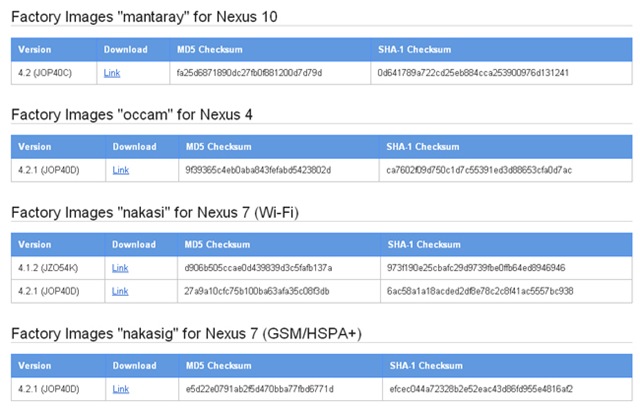The width and height of the screenshot is (640, 414).
Task: Select SHA-1 value starting 973f190e25cb
Action: 476,268
